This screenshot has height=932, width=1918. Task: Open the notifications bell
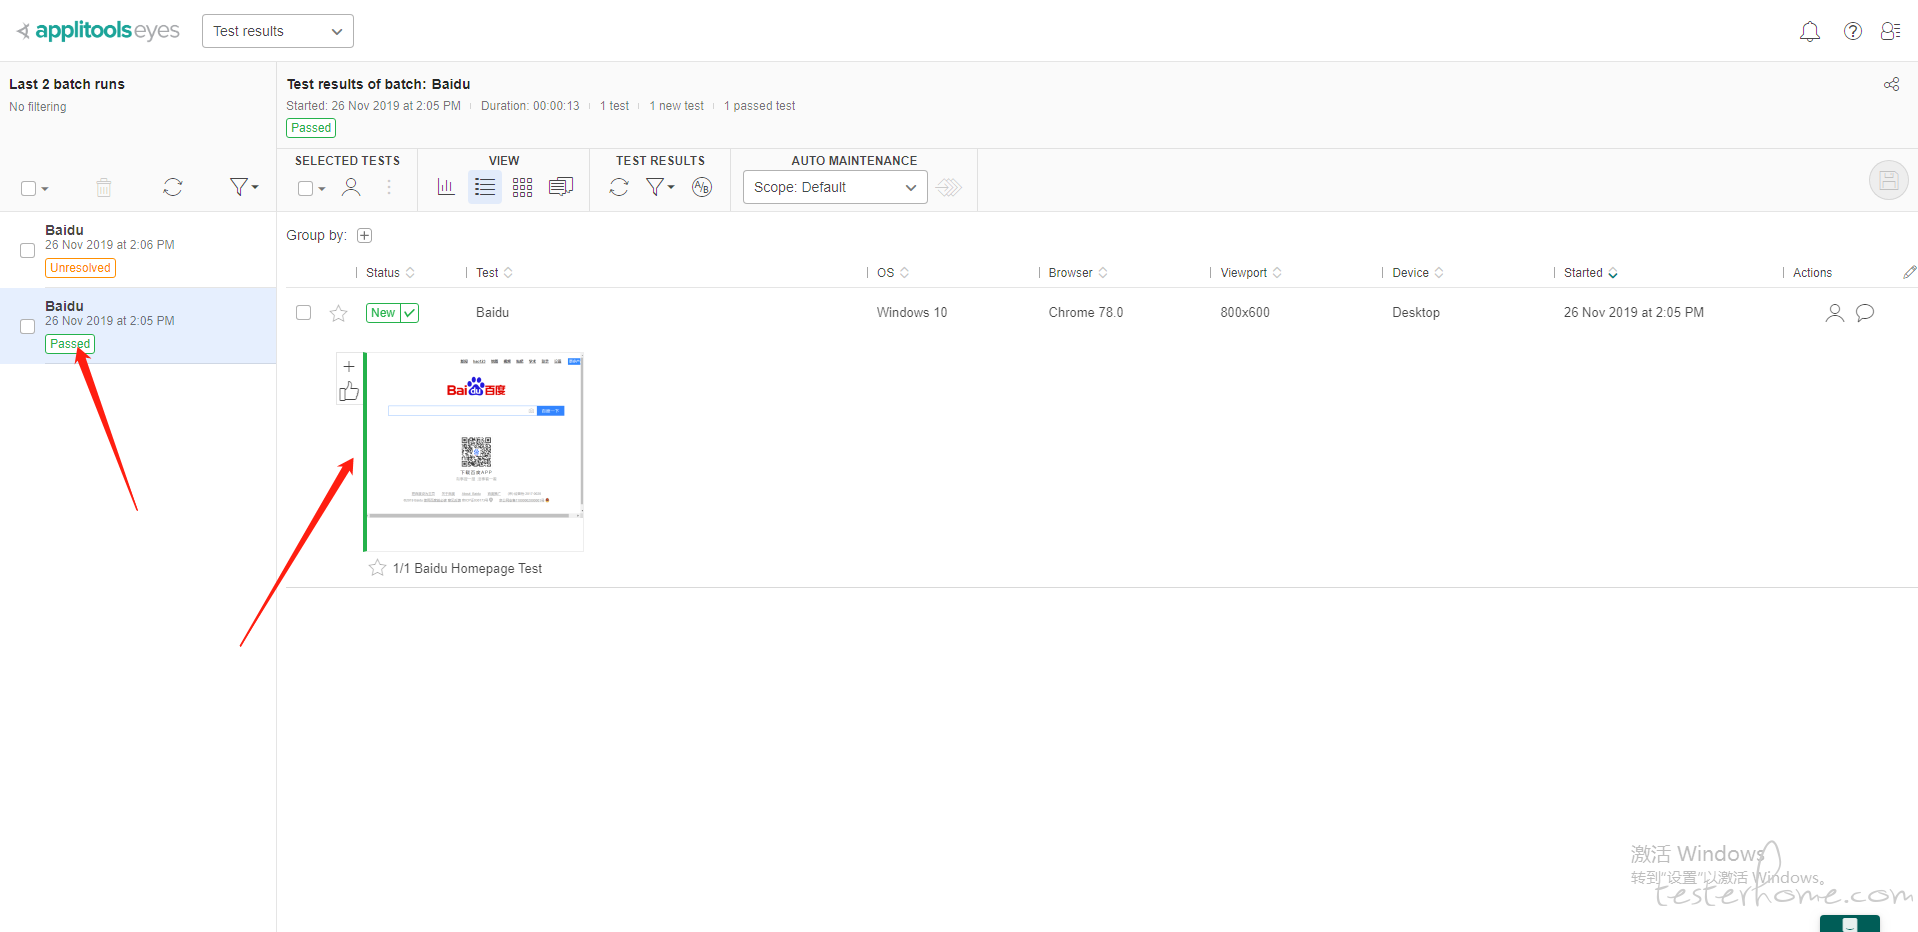pyautogui.click(x=1810, y=32)
